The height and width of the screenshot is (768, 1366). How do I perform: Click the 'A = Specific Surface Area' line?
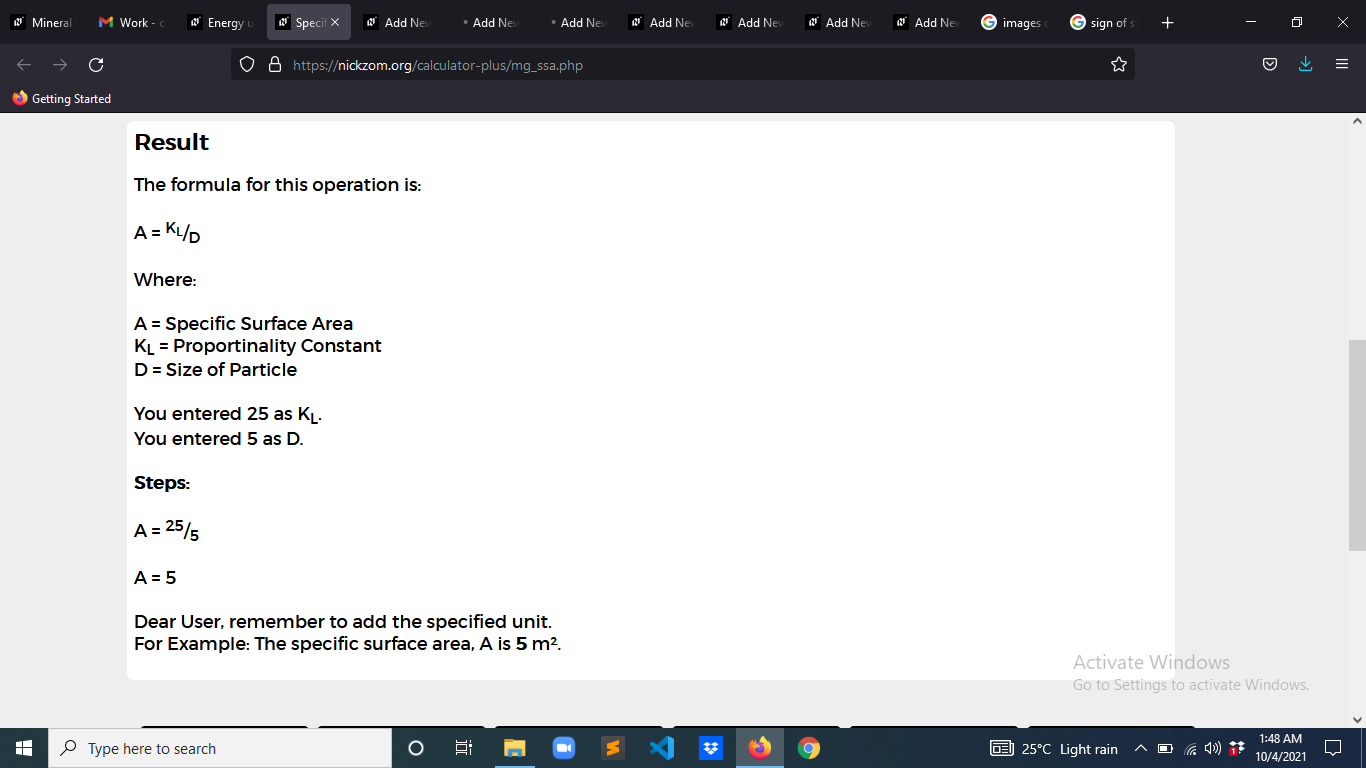pyautogui.click(x=244, y=323)
